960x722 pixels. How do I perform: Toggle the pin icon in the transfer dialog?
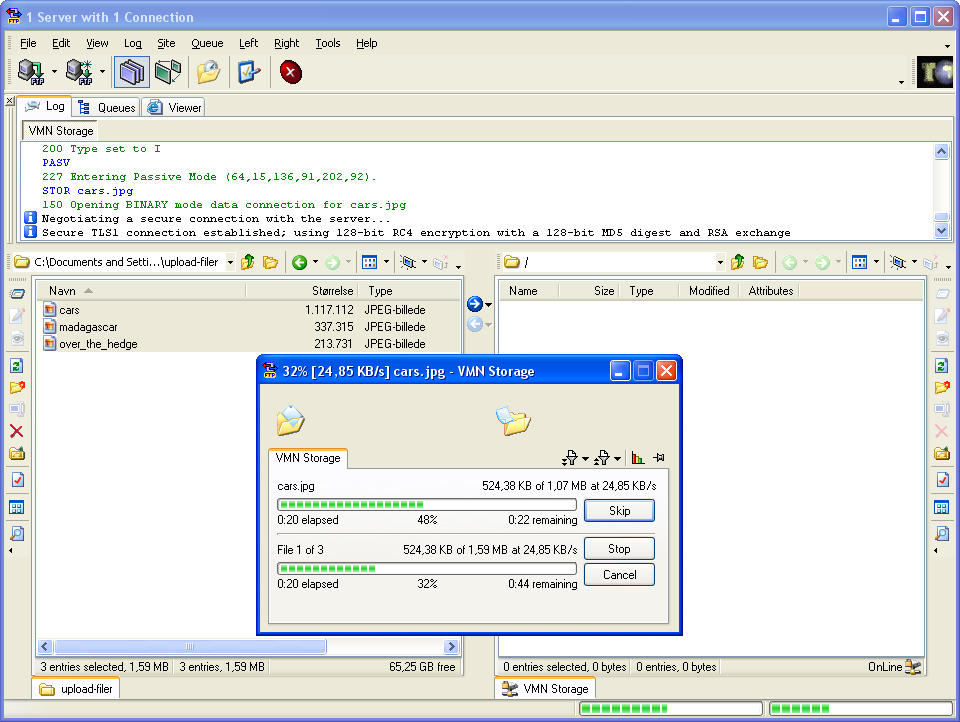(x=659, y=458)
